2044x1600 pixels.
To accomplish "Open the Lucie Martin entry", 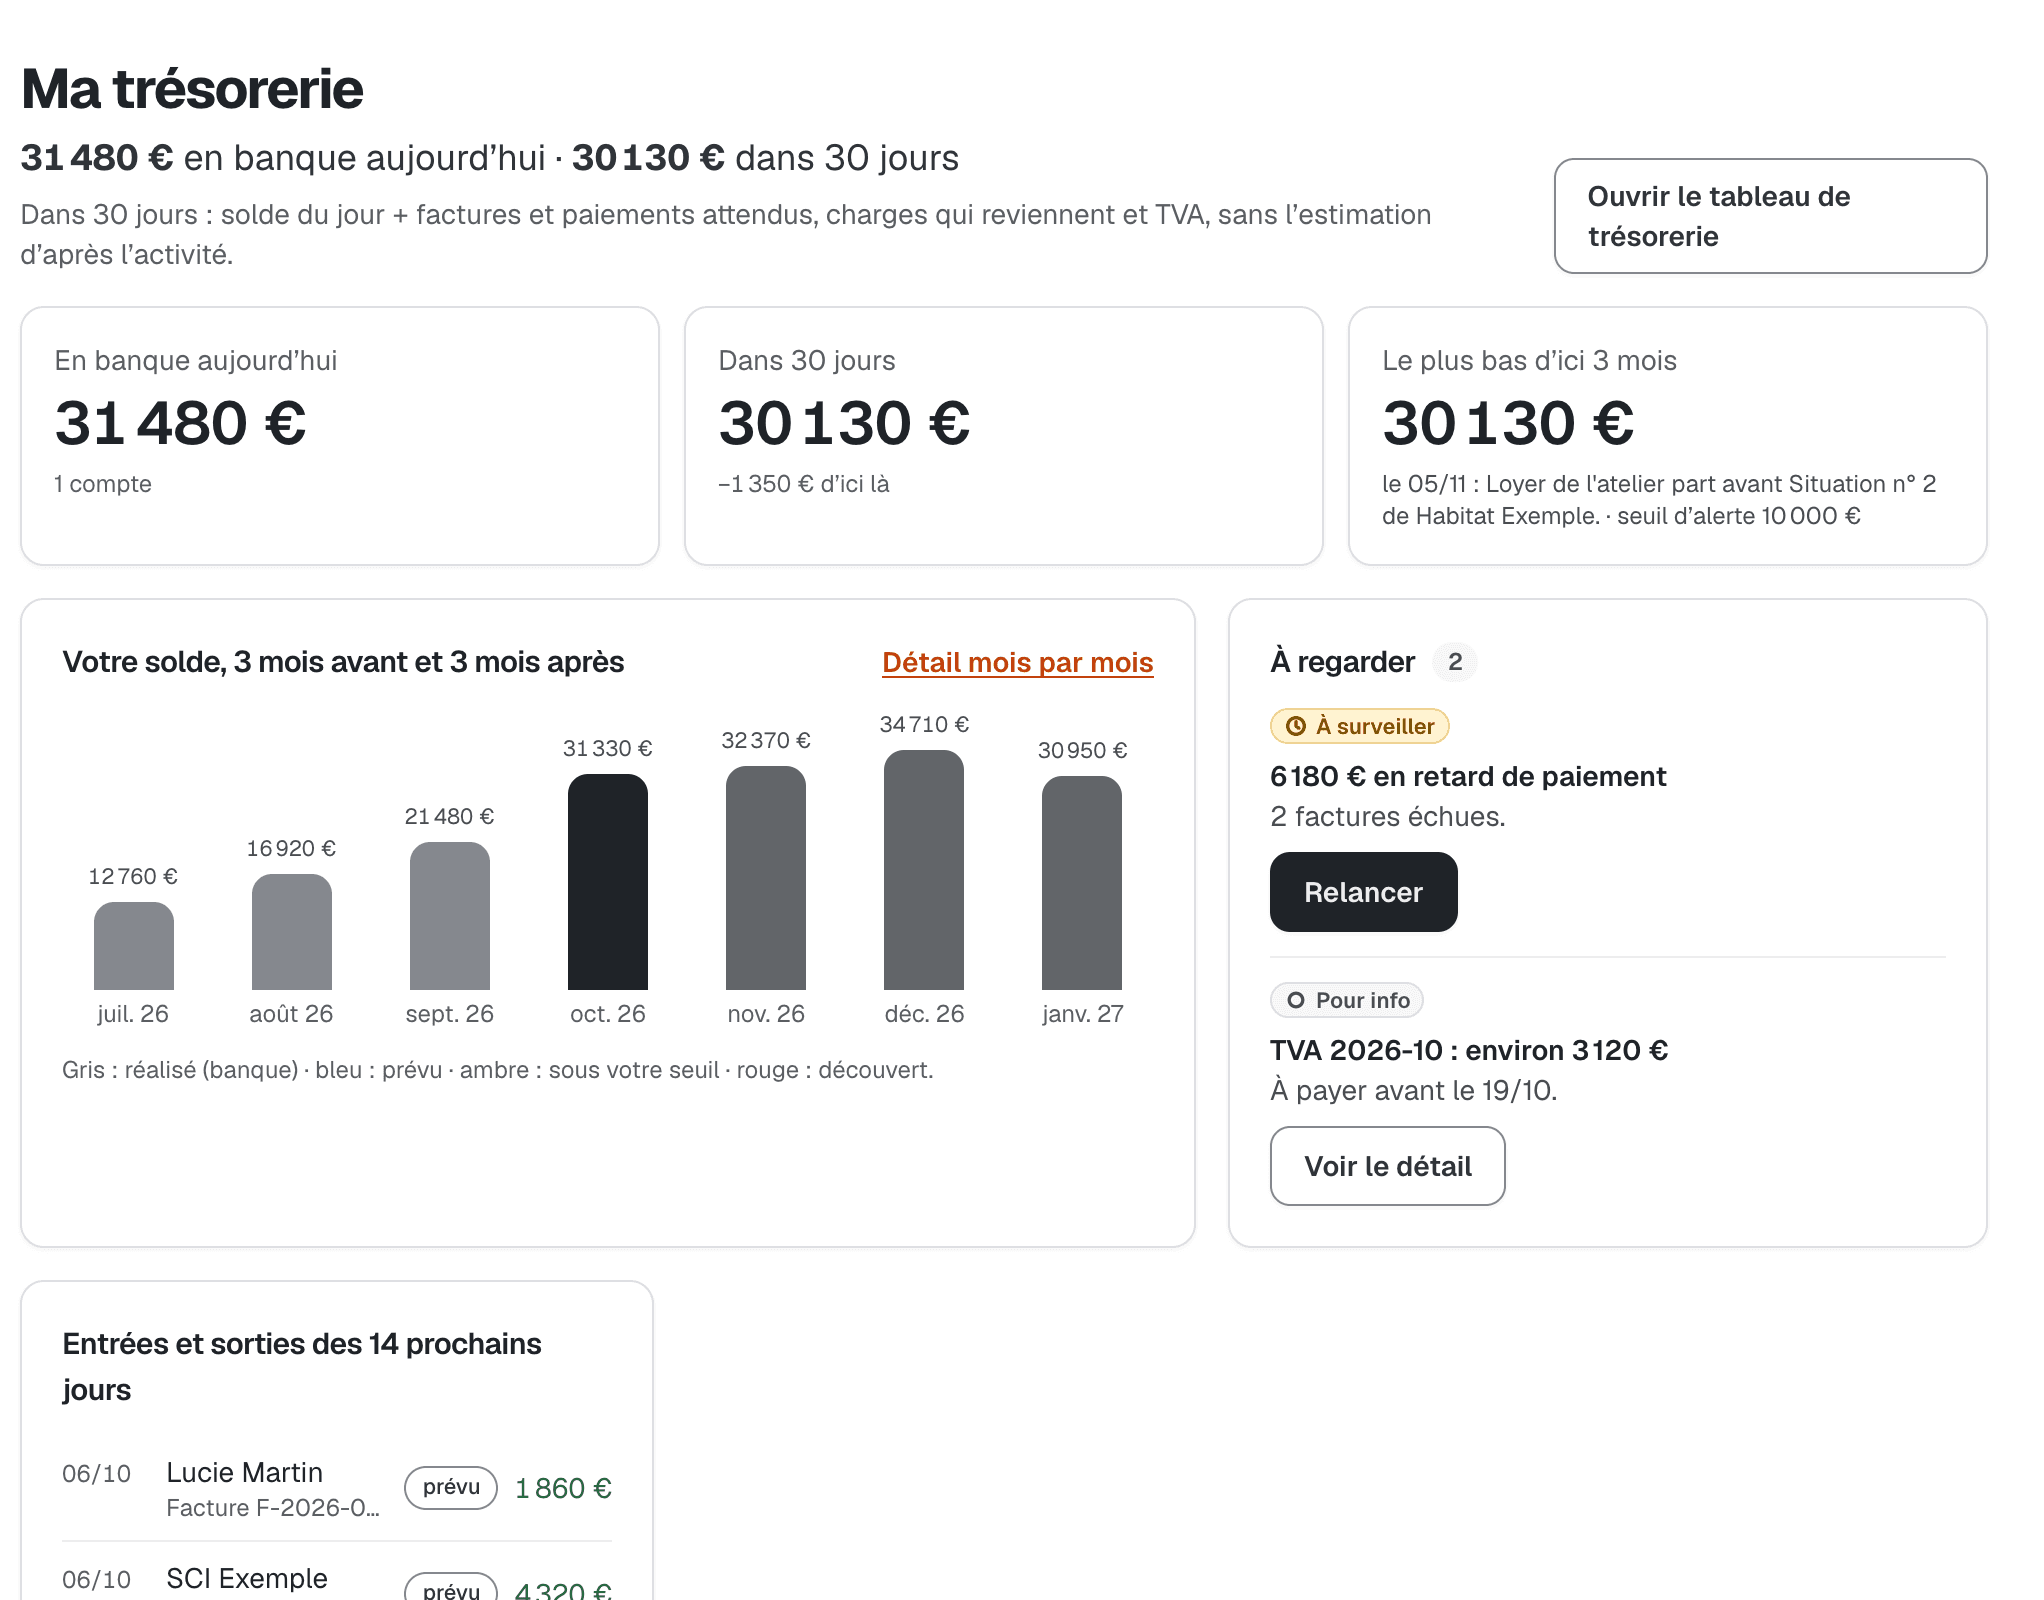I will [337, 1488].
